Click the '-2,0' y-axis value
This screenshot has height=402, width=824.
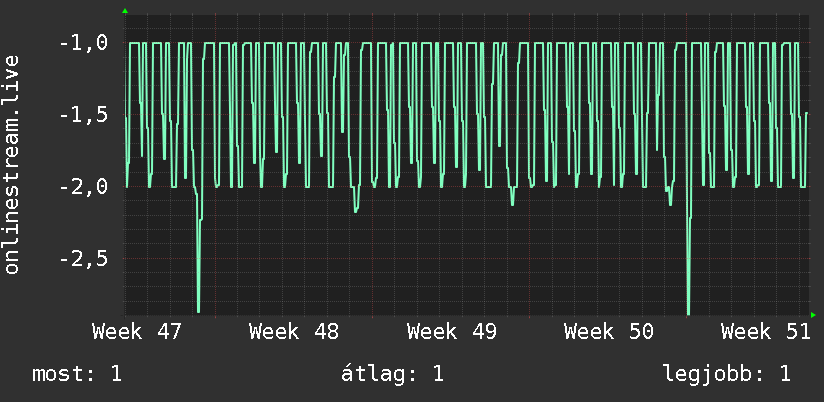point(83,187)
